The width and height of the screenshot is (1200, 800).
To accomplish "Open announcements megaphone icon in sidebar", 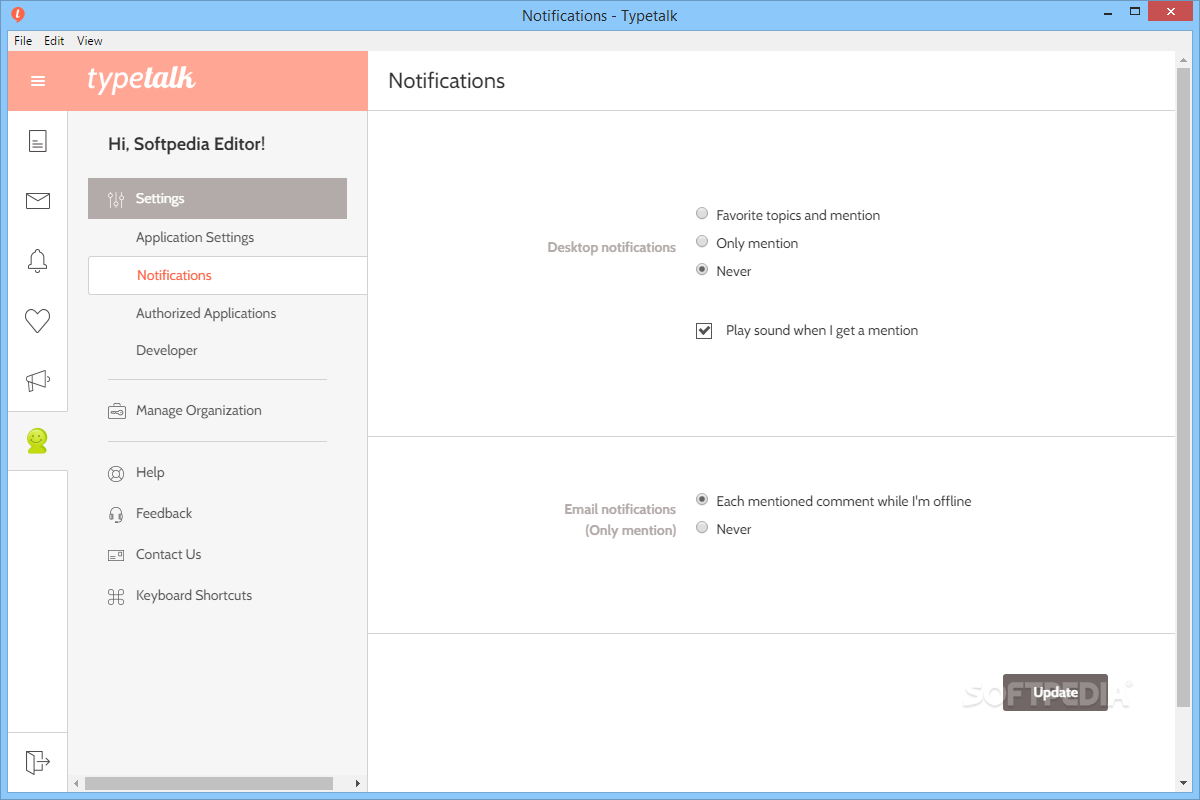I will point(38,381).
